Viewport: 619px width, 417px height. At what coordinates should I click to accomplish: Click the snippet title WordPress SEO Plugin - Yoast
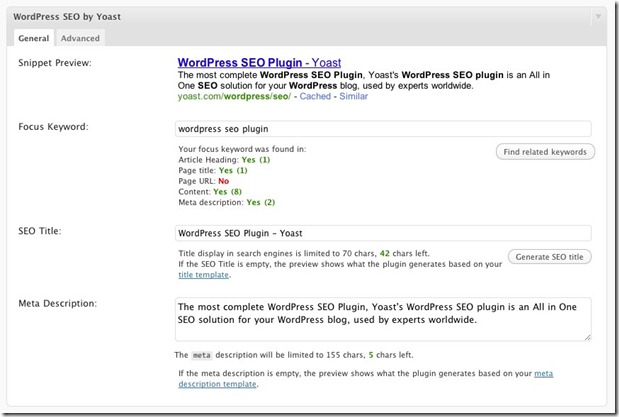[259, 62]
